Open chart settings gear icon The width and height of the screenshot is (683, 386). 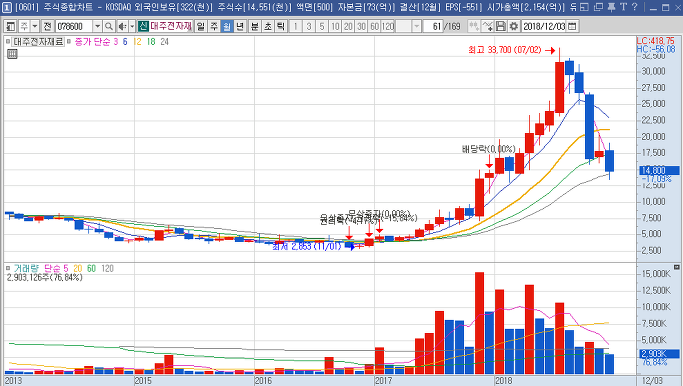pos(514,27)
